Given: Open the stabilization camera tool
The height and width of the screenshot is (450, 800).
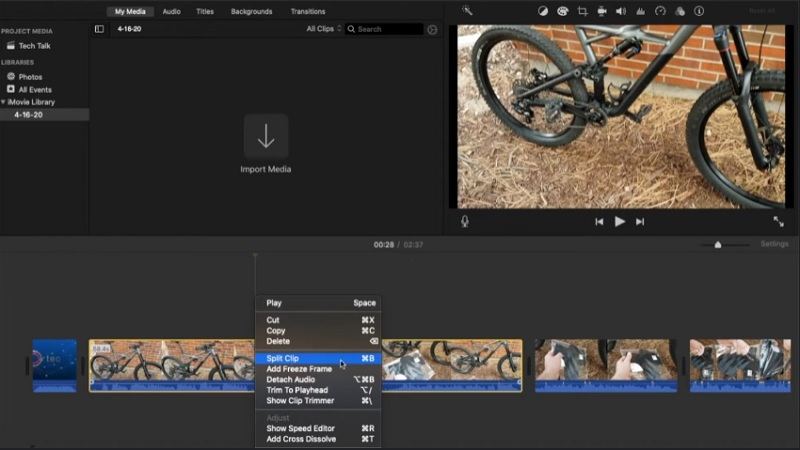Looking at the screenshot, I should click(x=602, y=11).
